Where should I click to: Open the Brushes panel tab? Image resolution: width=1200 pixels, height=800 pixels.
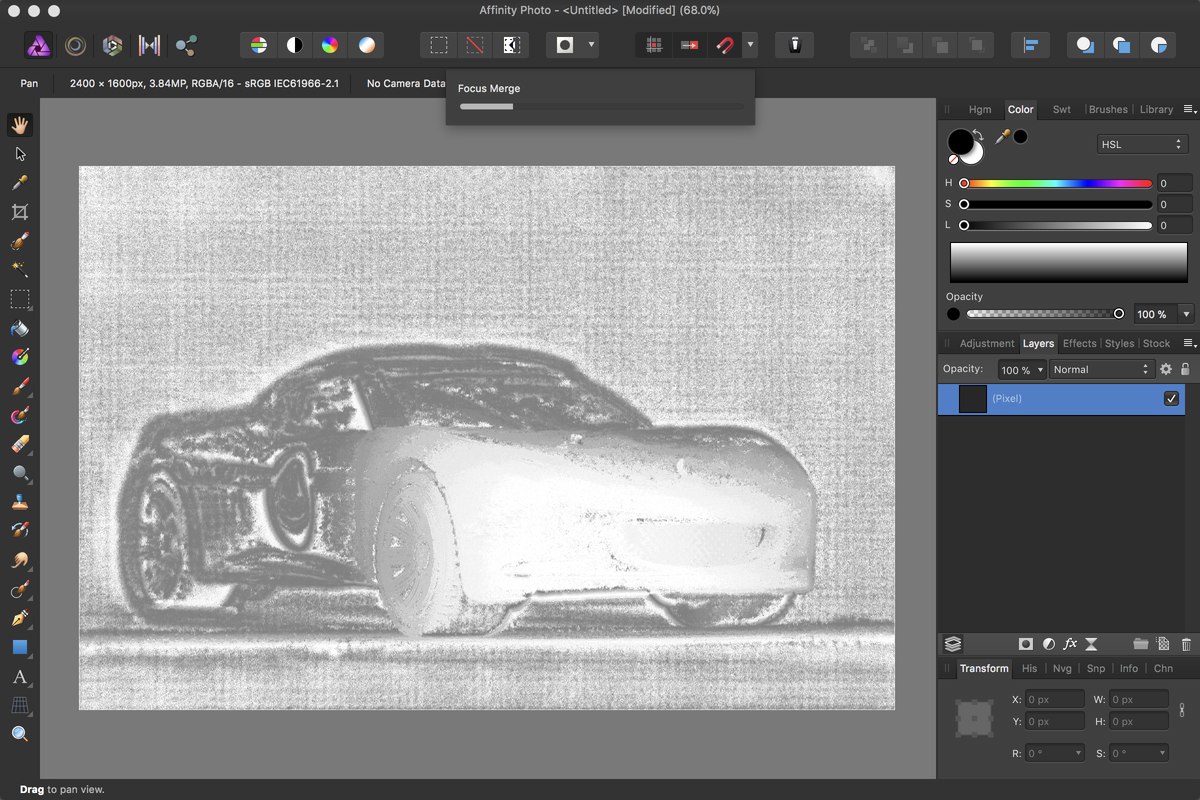pos(1108,110)
